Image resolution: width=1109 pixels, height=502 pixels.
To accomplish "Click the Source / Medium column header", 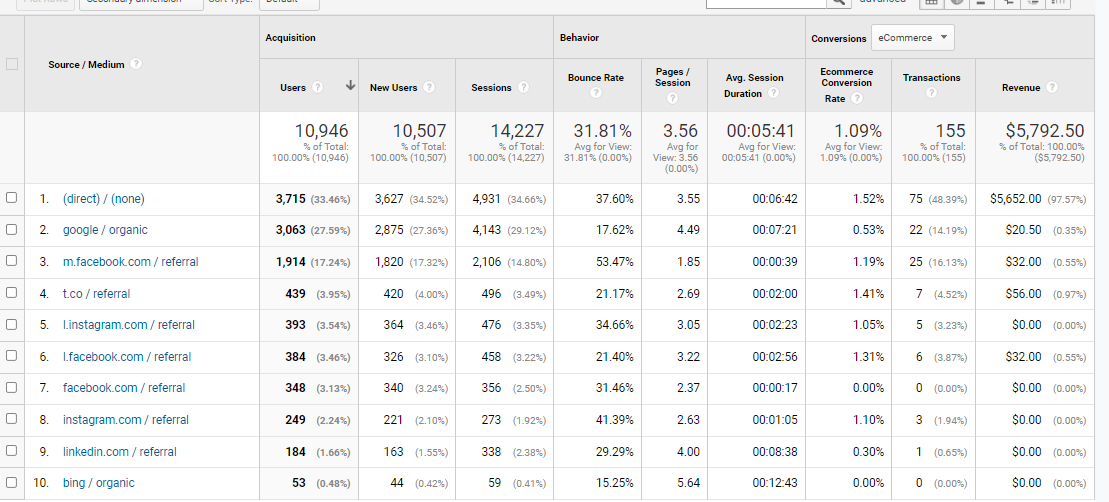I will pos(86,64).
